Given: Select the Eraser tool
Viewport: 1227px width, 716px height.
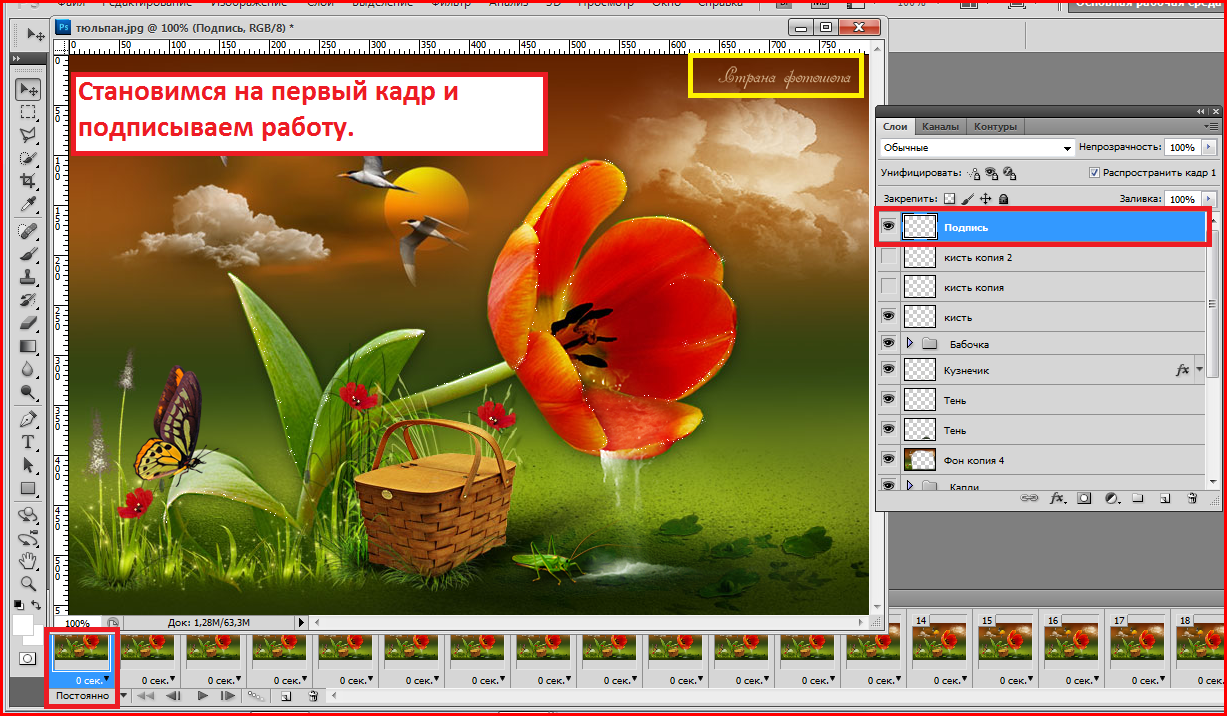Looking at the screenshot, I should point(28,323).
